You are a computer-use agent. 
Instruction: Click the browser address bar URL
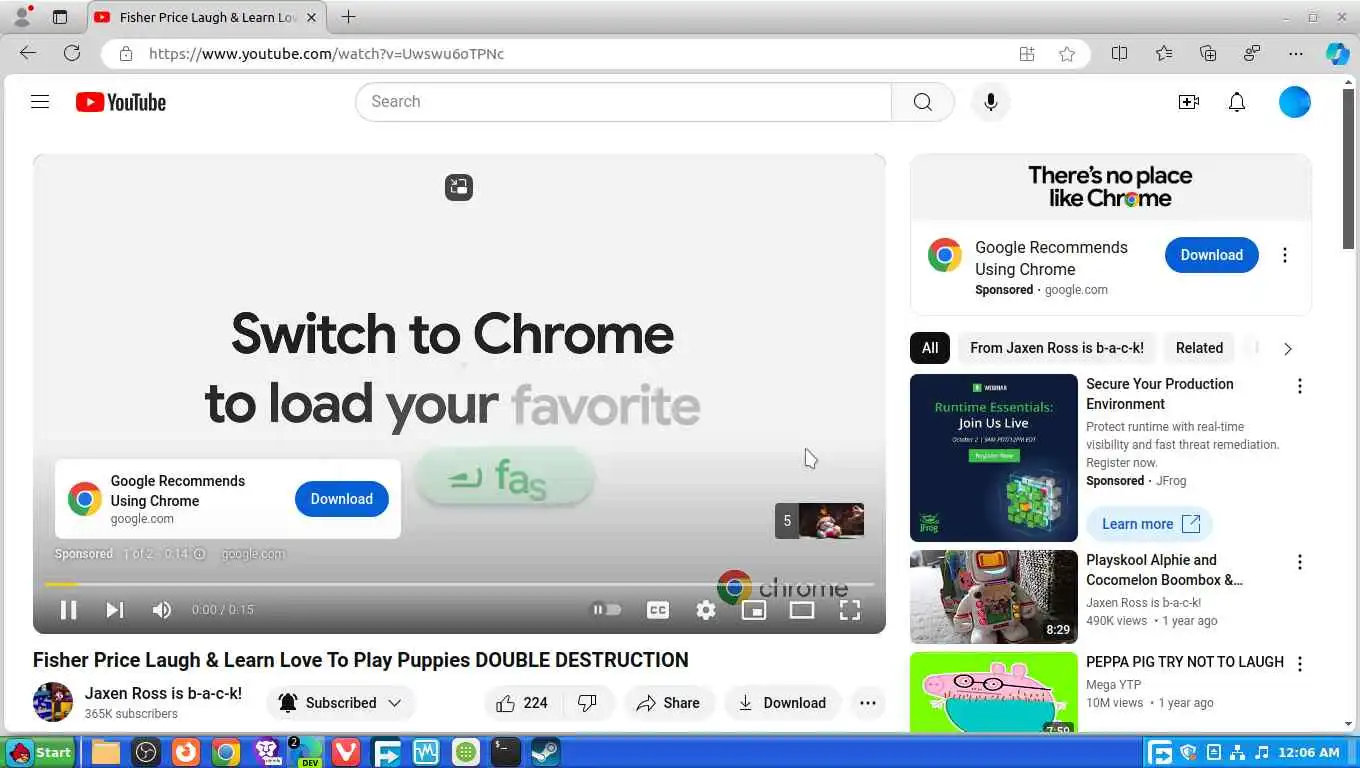coord(326,54)
